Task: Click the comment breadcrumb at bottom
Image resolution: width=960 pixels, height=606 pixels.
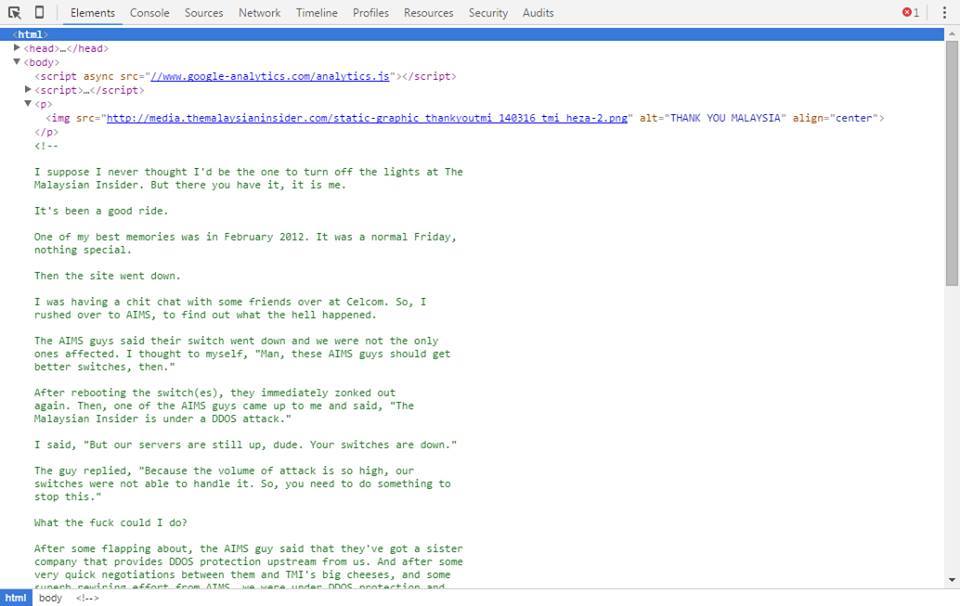Action: [88, 598]
